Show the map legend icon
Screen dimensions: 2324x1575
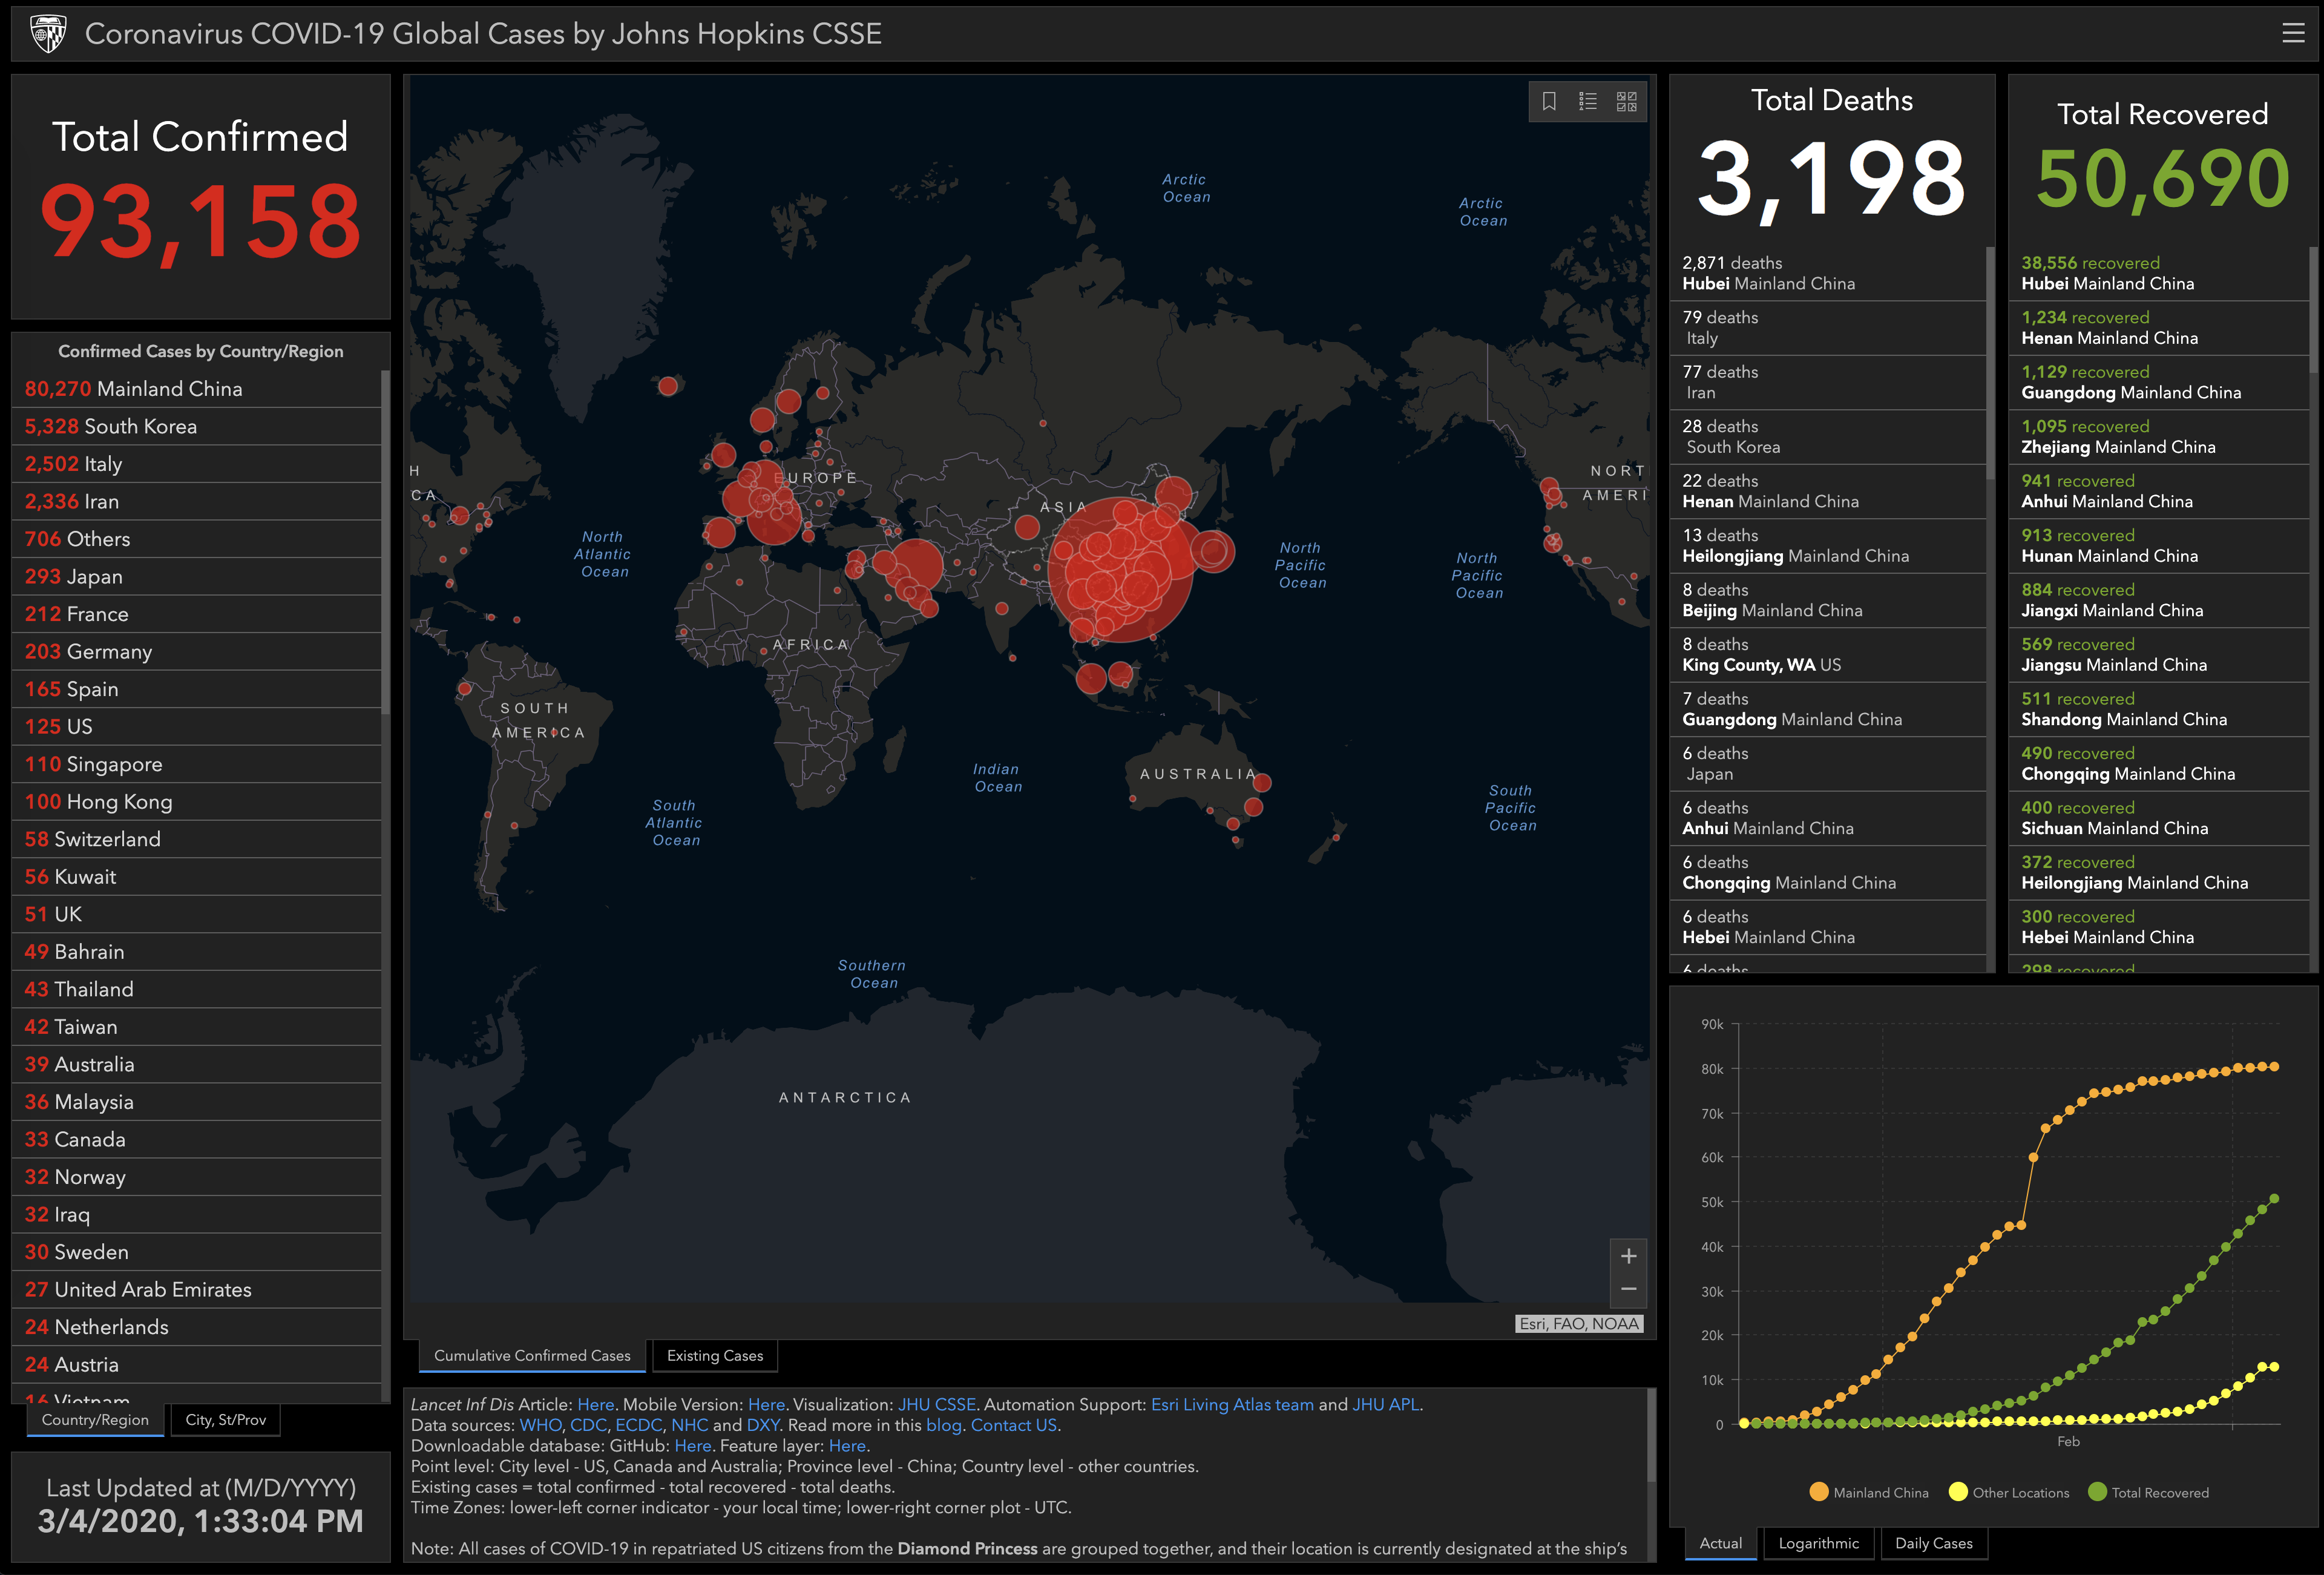pos(1588,101)
